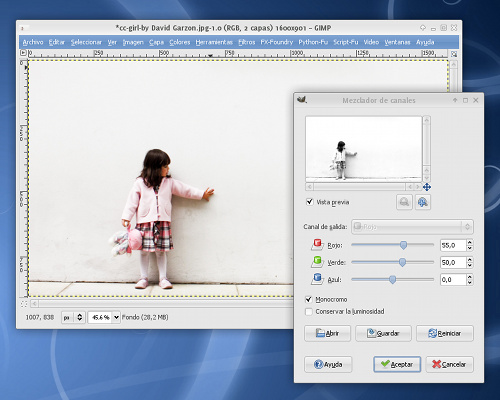This screenshot has height=400, width=500.
Task: Uncheck the Monocromo checkbox
Action: point(309,299)
